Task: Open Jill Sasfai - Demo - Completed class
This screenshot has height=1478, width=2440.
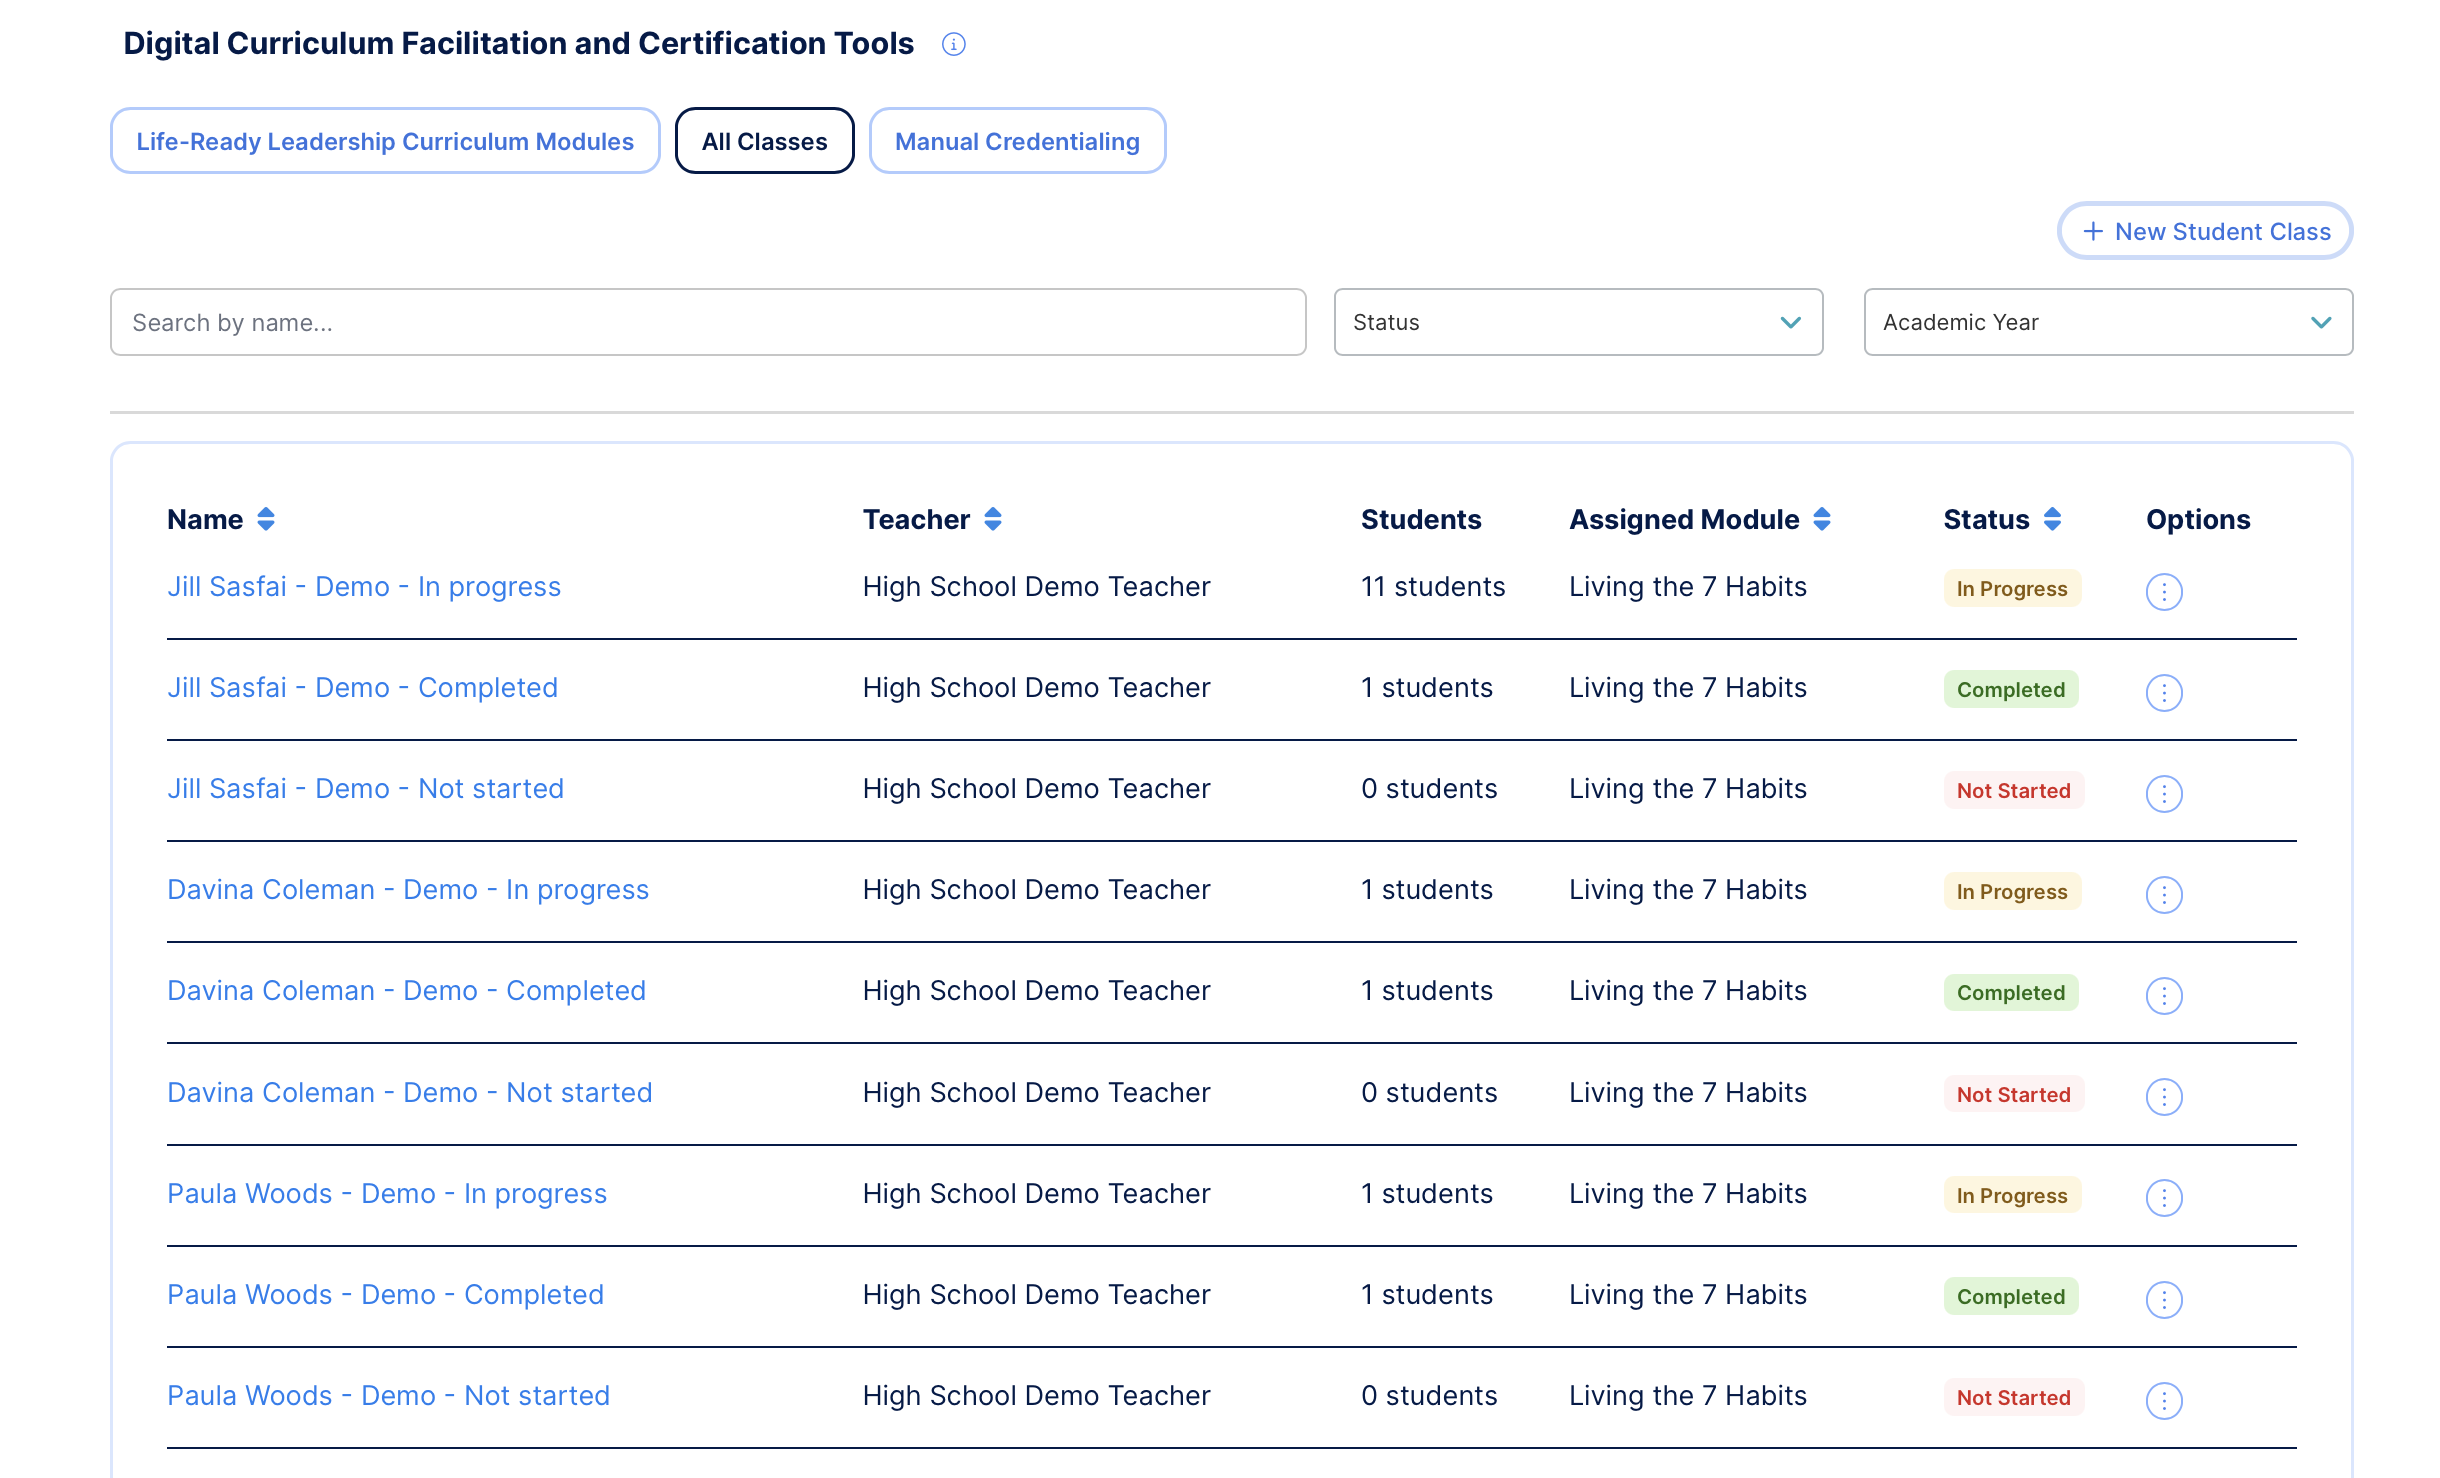Action: click(x=362, y=688)
